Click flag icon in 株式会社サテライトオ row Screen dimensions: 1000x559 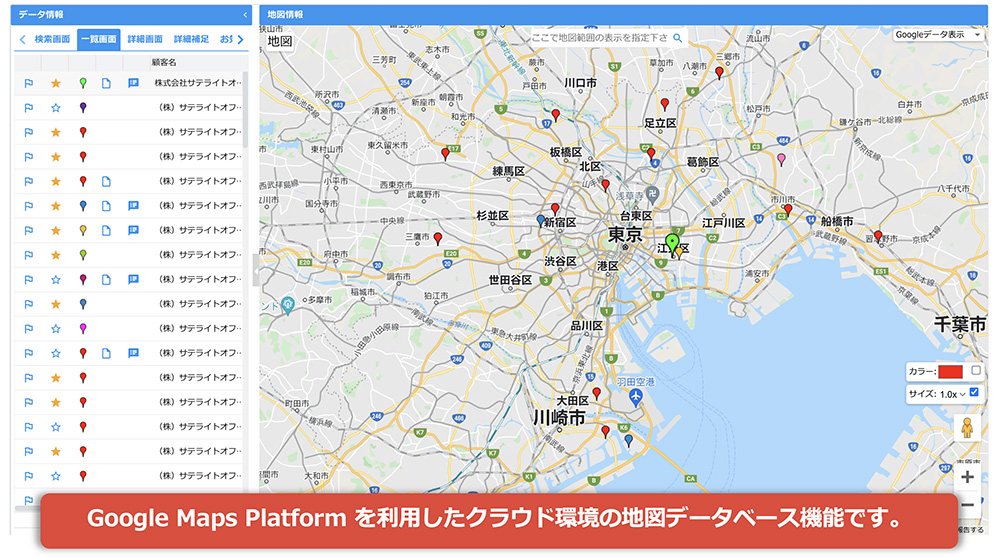(x=29, y=83)
